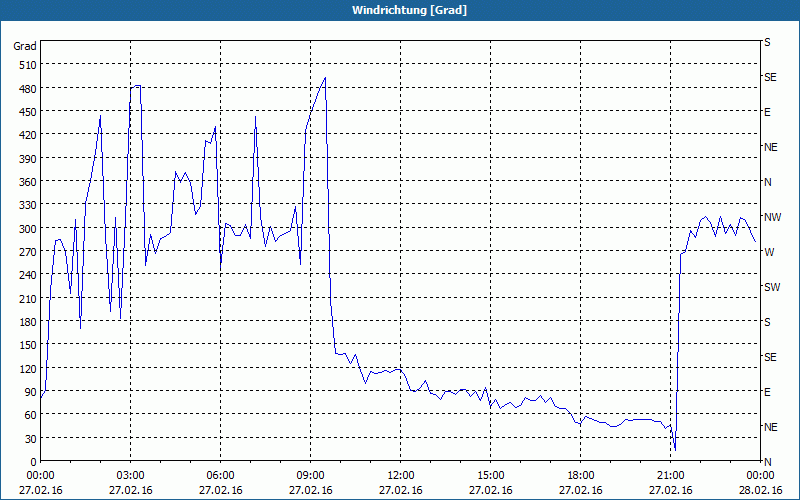This screenshot has width=800, height=500.
Task: Click the Windrichtung [Grad] chart title
Action: (409, 10)
